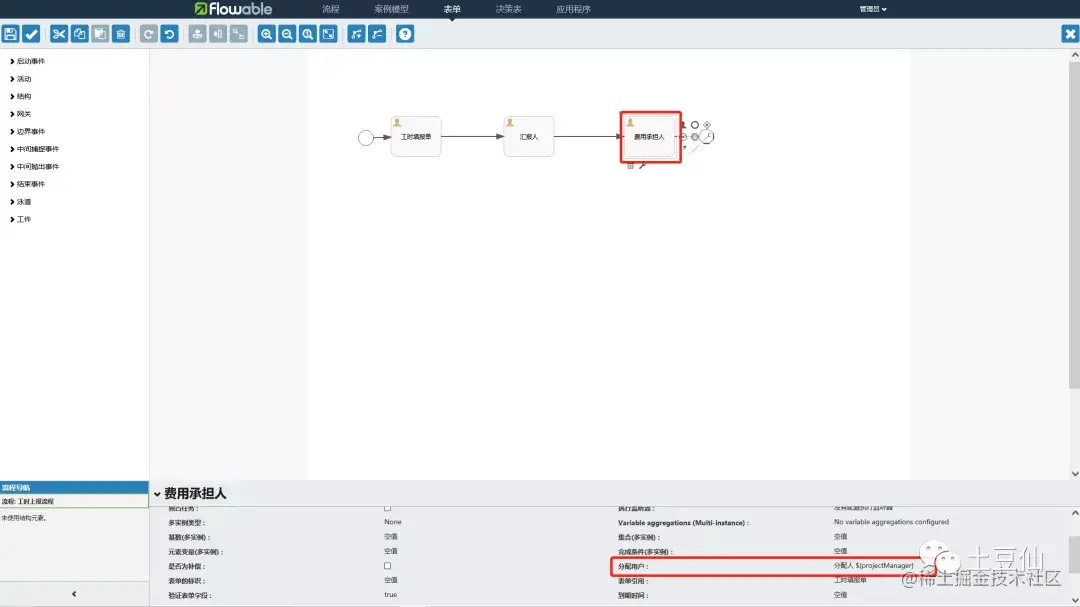Expand the 工件 palette group
Image resolution: width=1080 pixels, height=607 pixels.
coord(21,219)
